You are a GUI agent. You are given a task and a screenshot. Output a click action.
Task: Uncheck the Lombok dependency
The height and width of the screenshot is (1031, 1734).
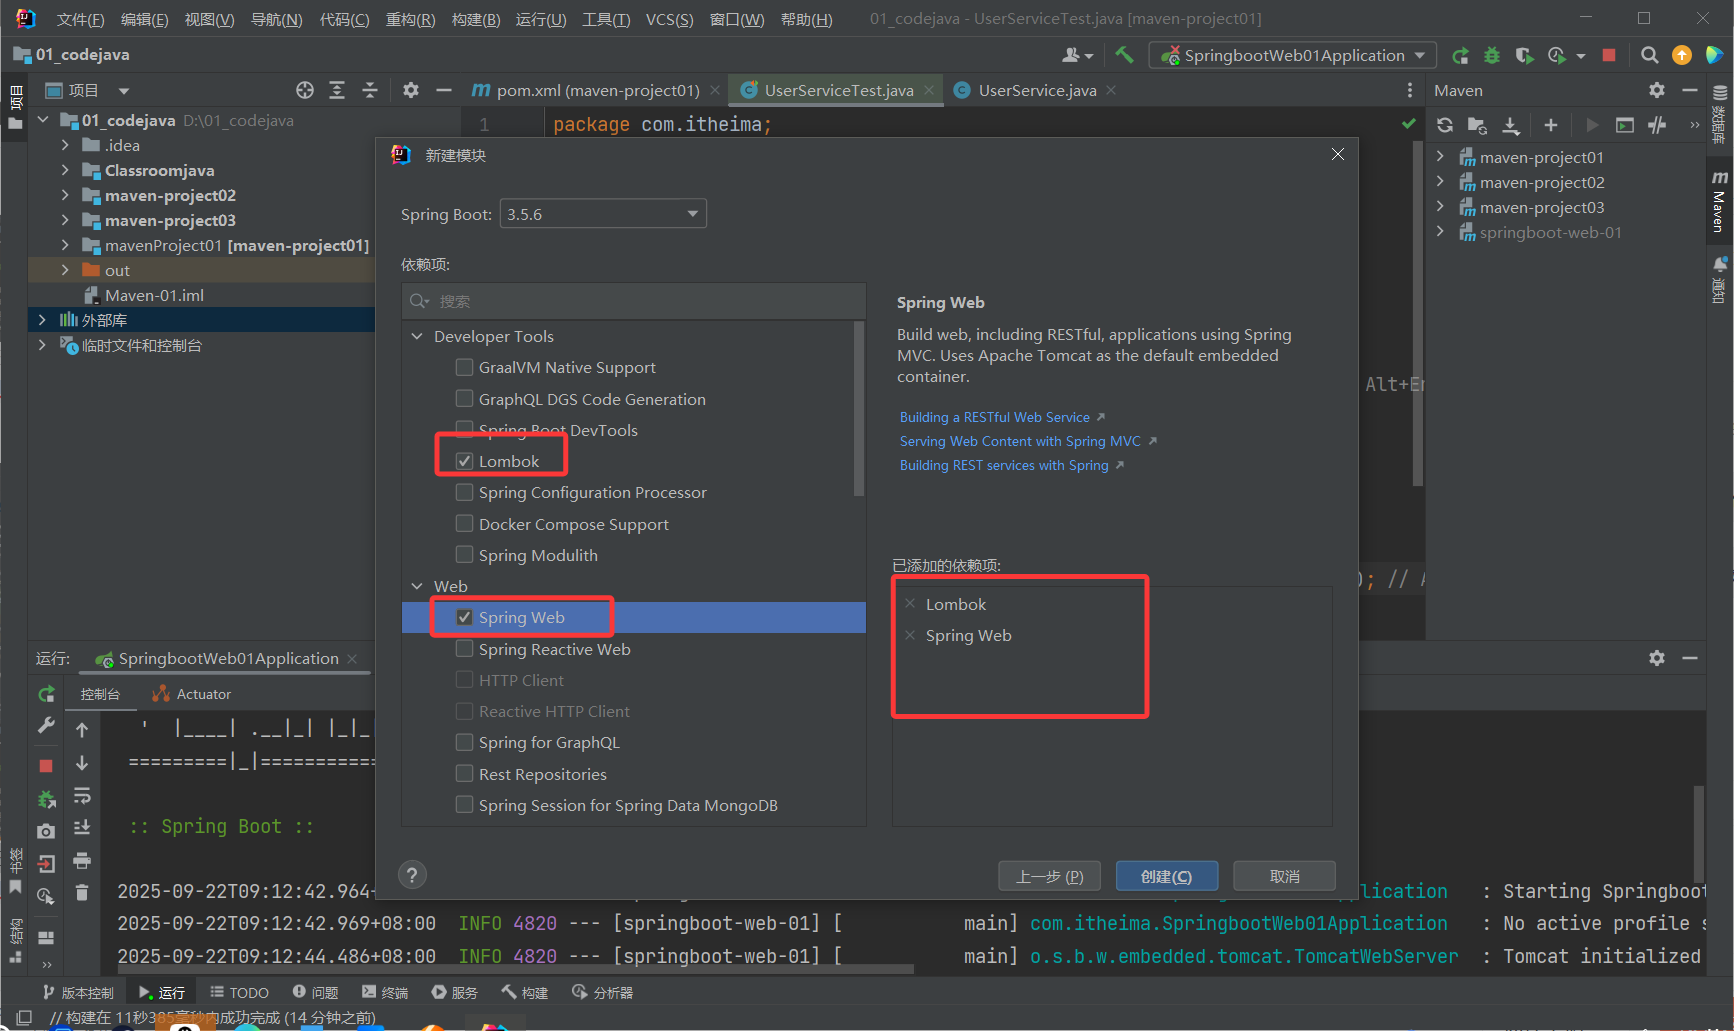464,460
